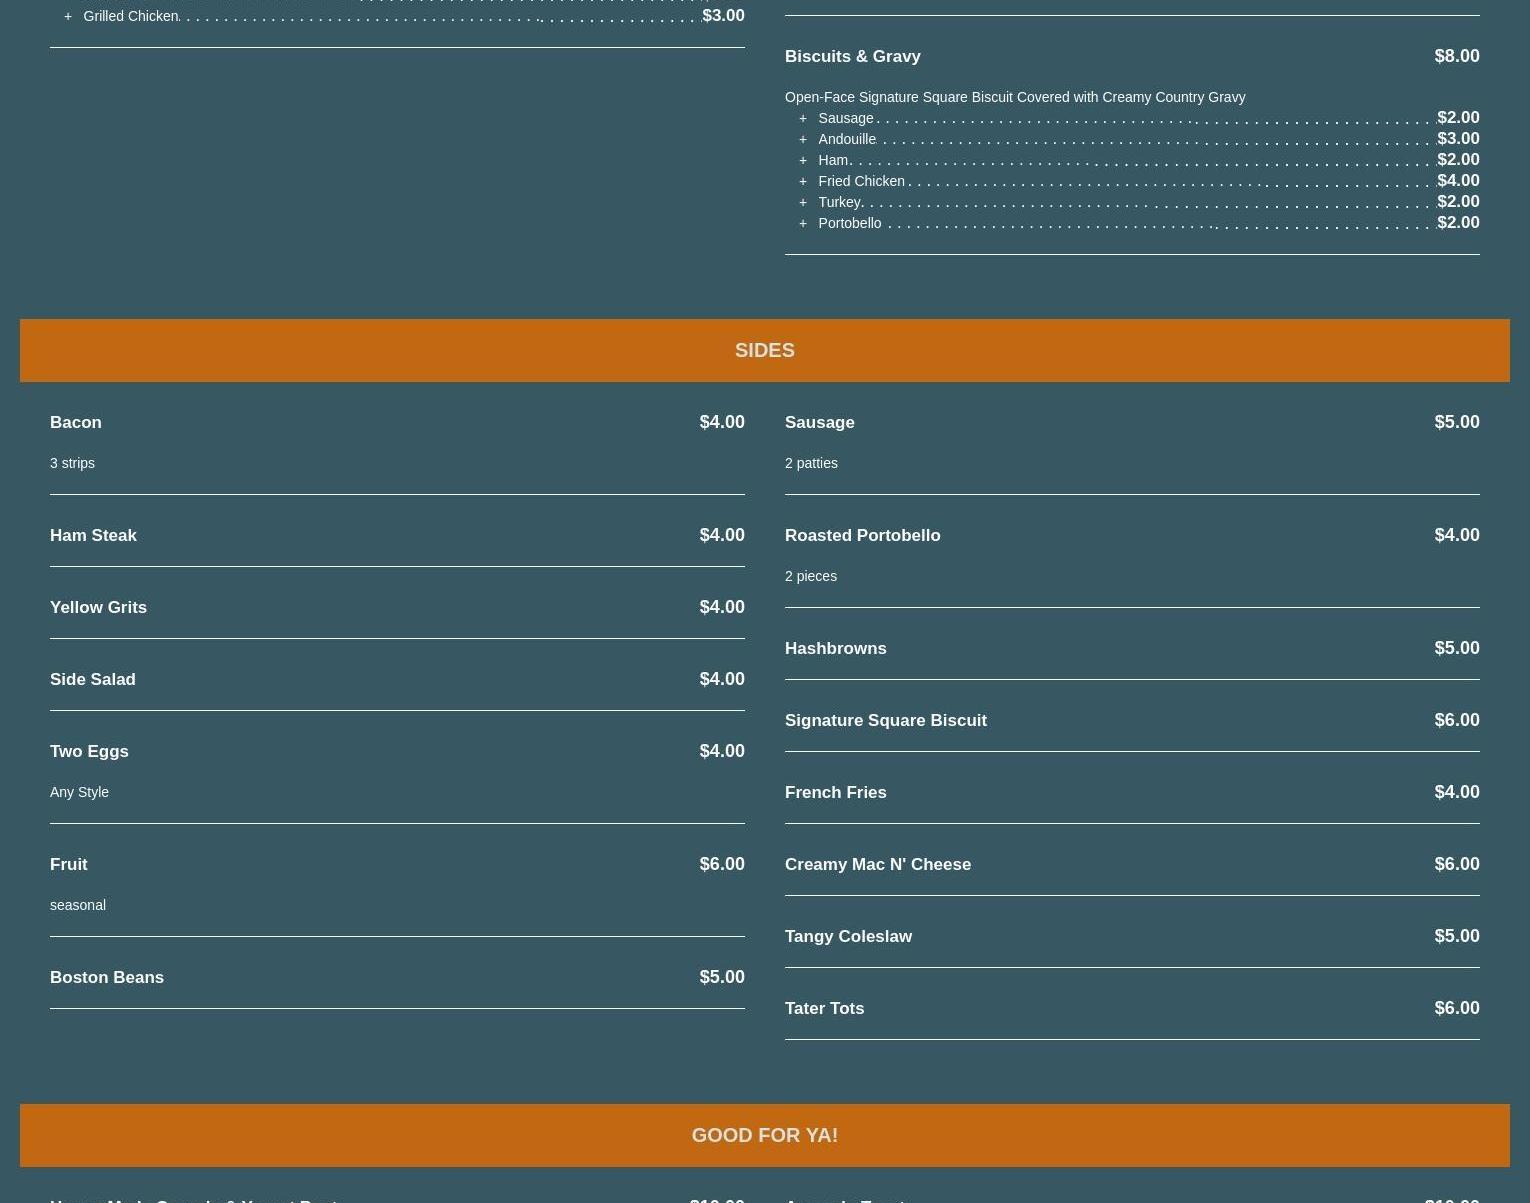Viewport: 1530px width, 1203px height.
Task: Click the plus sign next to Ham add-on
Action: (802, 160)
